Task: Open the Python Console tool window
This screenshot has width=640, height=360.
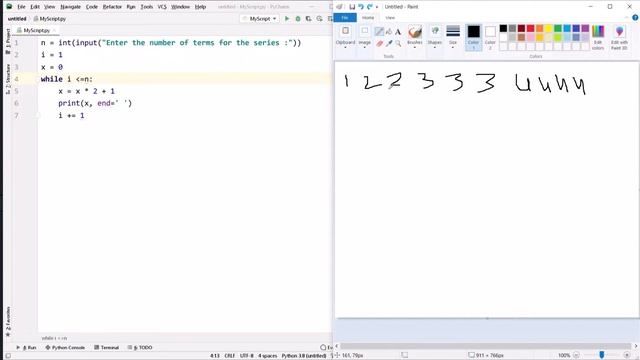Action: pyautogui.click(x=65, y=347)
